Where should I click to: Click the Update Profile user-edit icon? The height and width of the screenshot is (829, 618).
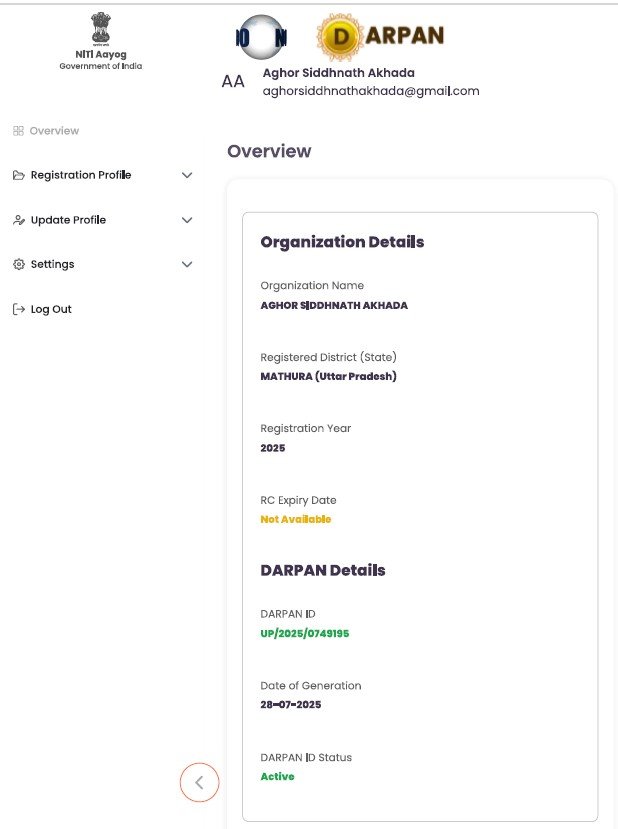18,220
